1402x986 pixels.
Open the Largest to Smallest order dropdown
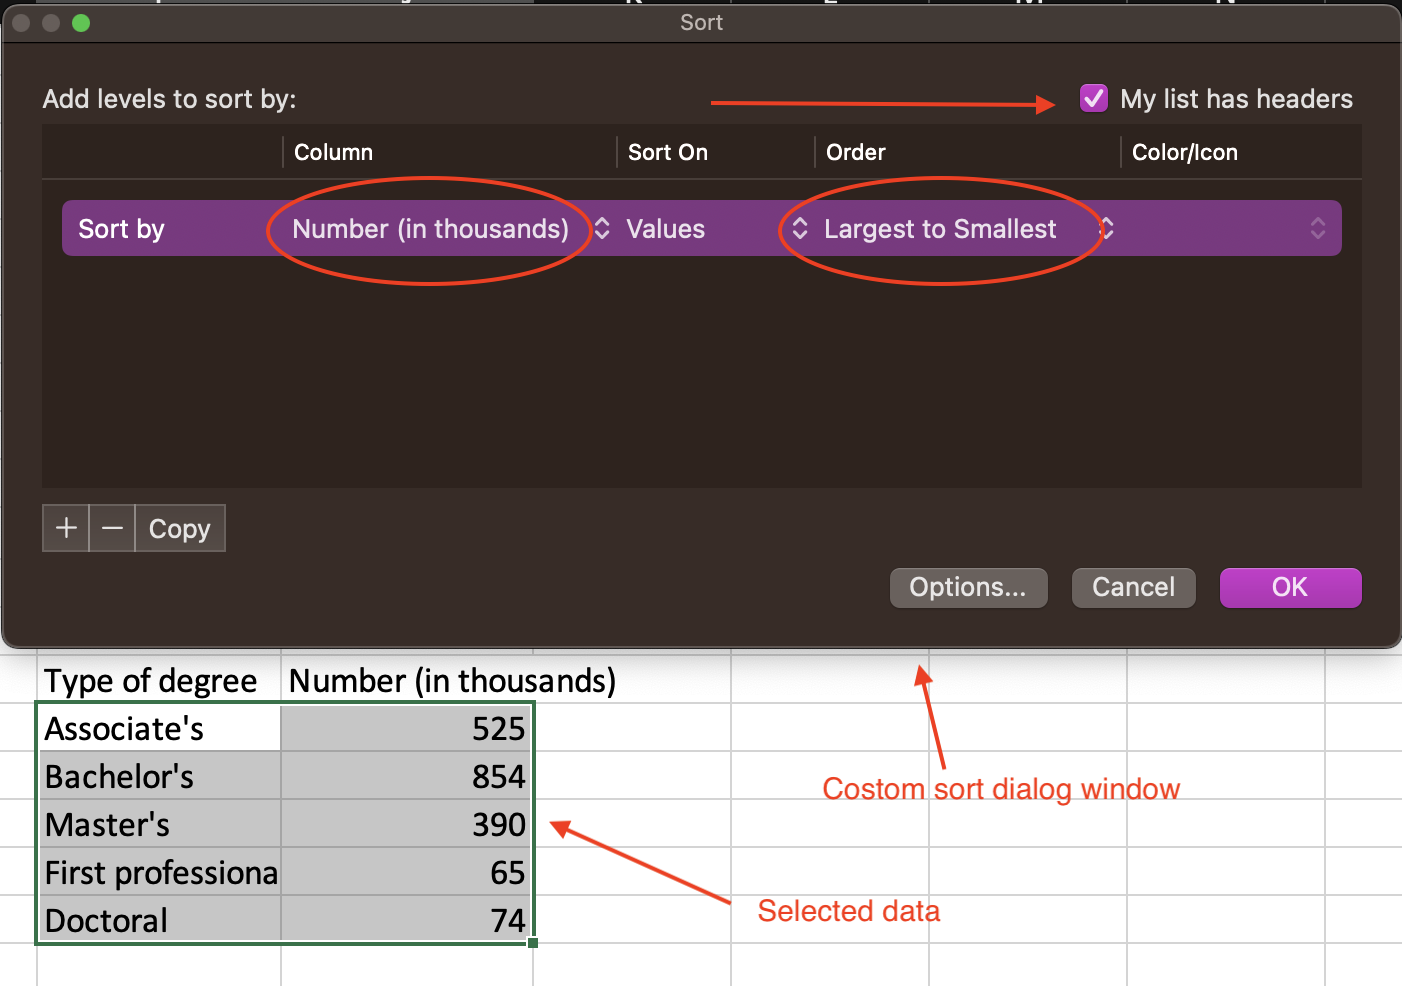click(950, 229)
